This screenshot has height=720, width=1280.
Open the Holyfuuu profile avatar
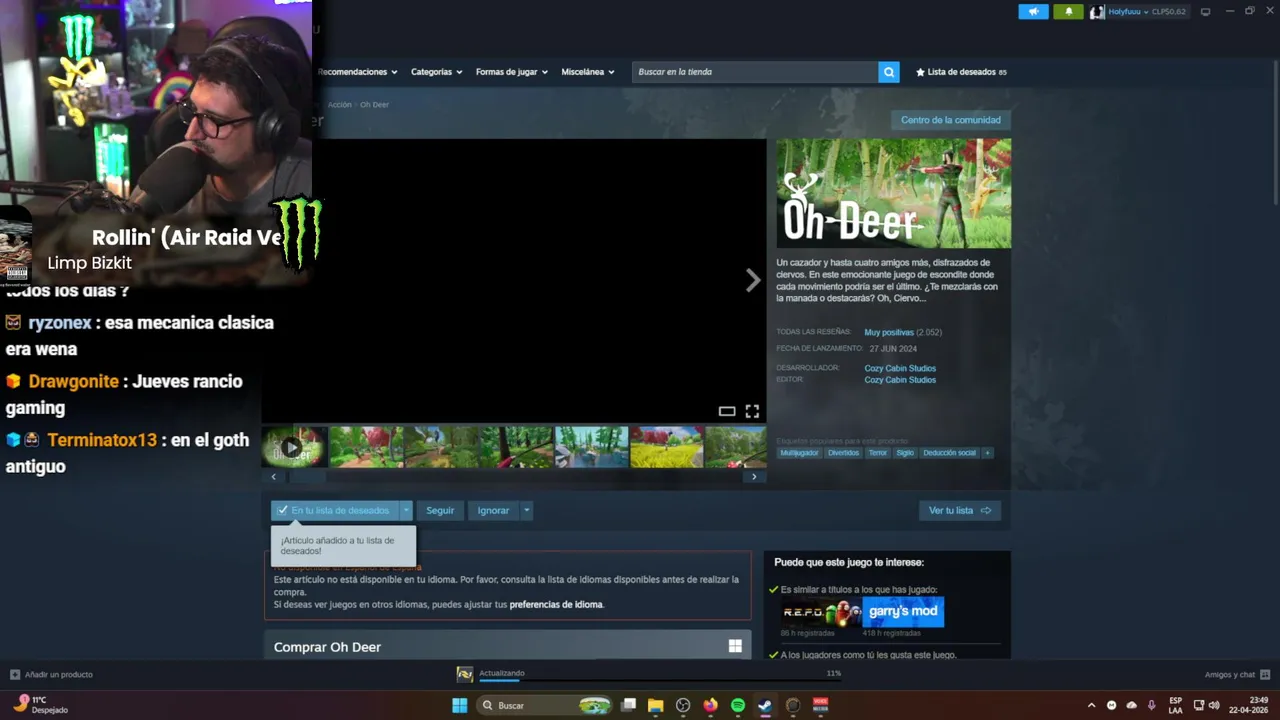click(1097, 12)
